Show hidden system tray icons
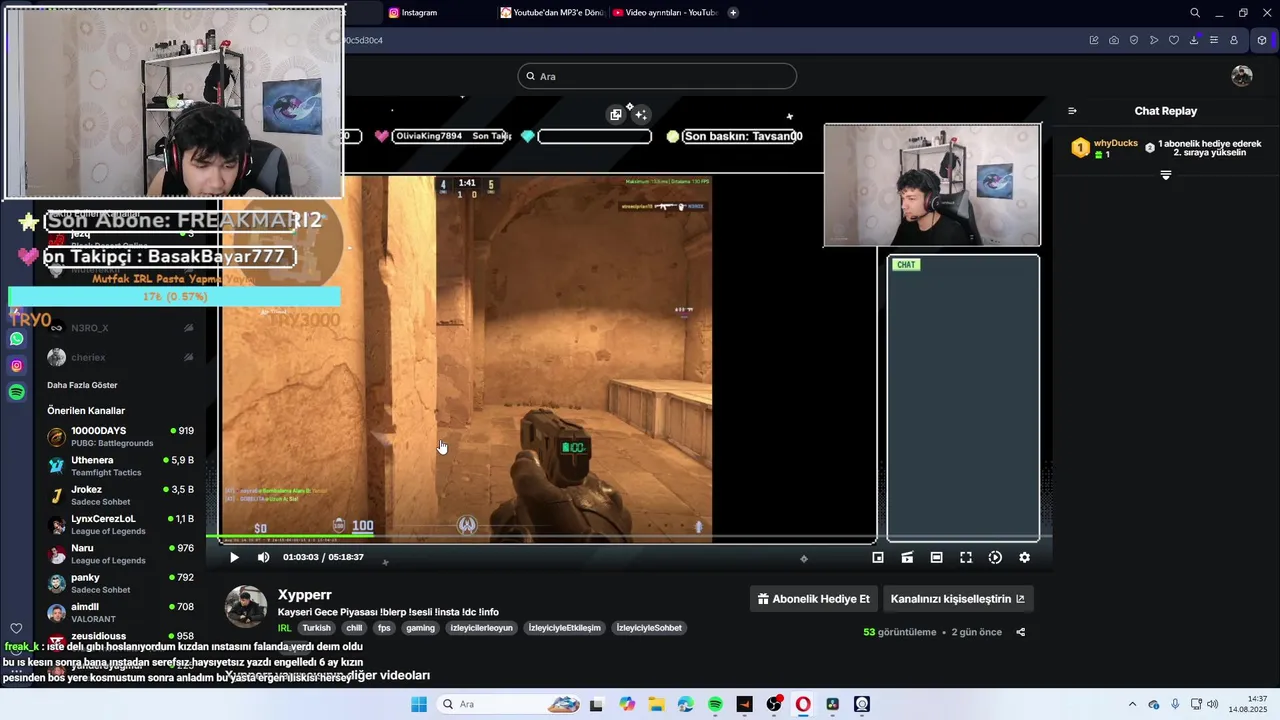Screen dimensions: 1280x720 pos(1132,704)
